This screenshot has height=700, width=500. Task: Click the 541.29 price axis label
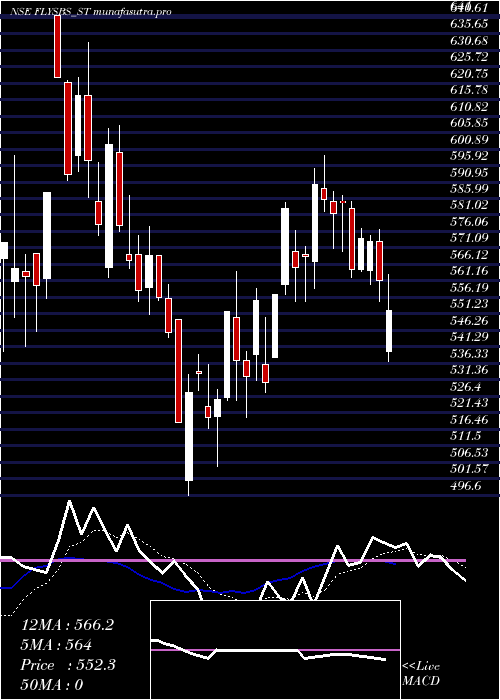pyautogui.click(x=470, y=337)
